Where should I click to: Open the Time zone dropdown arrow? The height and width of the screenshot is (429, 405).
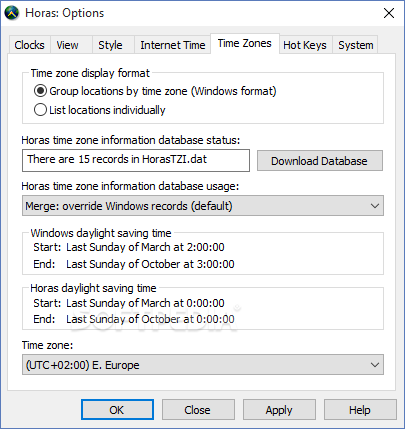375,365
